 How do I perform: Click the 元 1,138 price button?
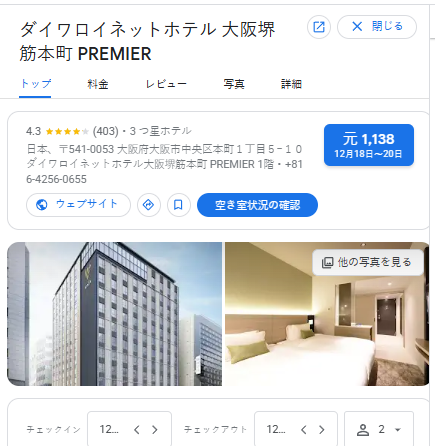coord(369,145)
